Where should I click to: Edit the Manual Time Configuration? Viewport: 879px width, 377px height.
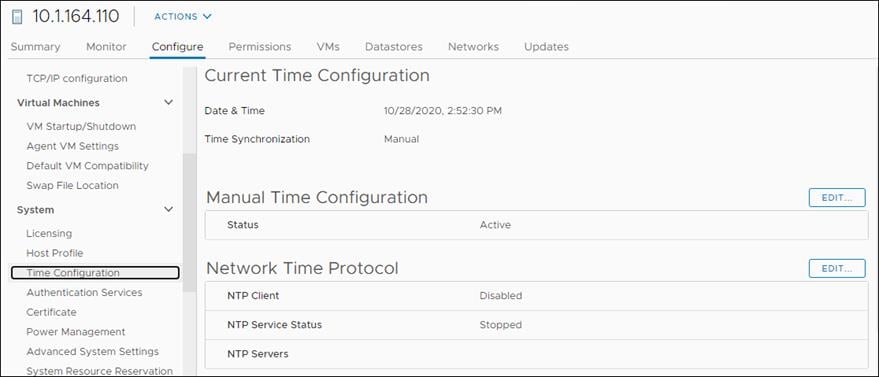(x=837, y=198)
